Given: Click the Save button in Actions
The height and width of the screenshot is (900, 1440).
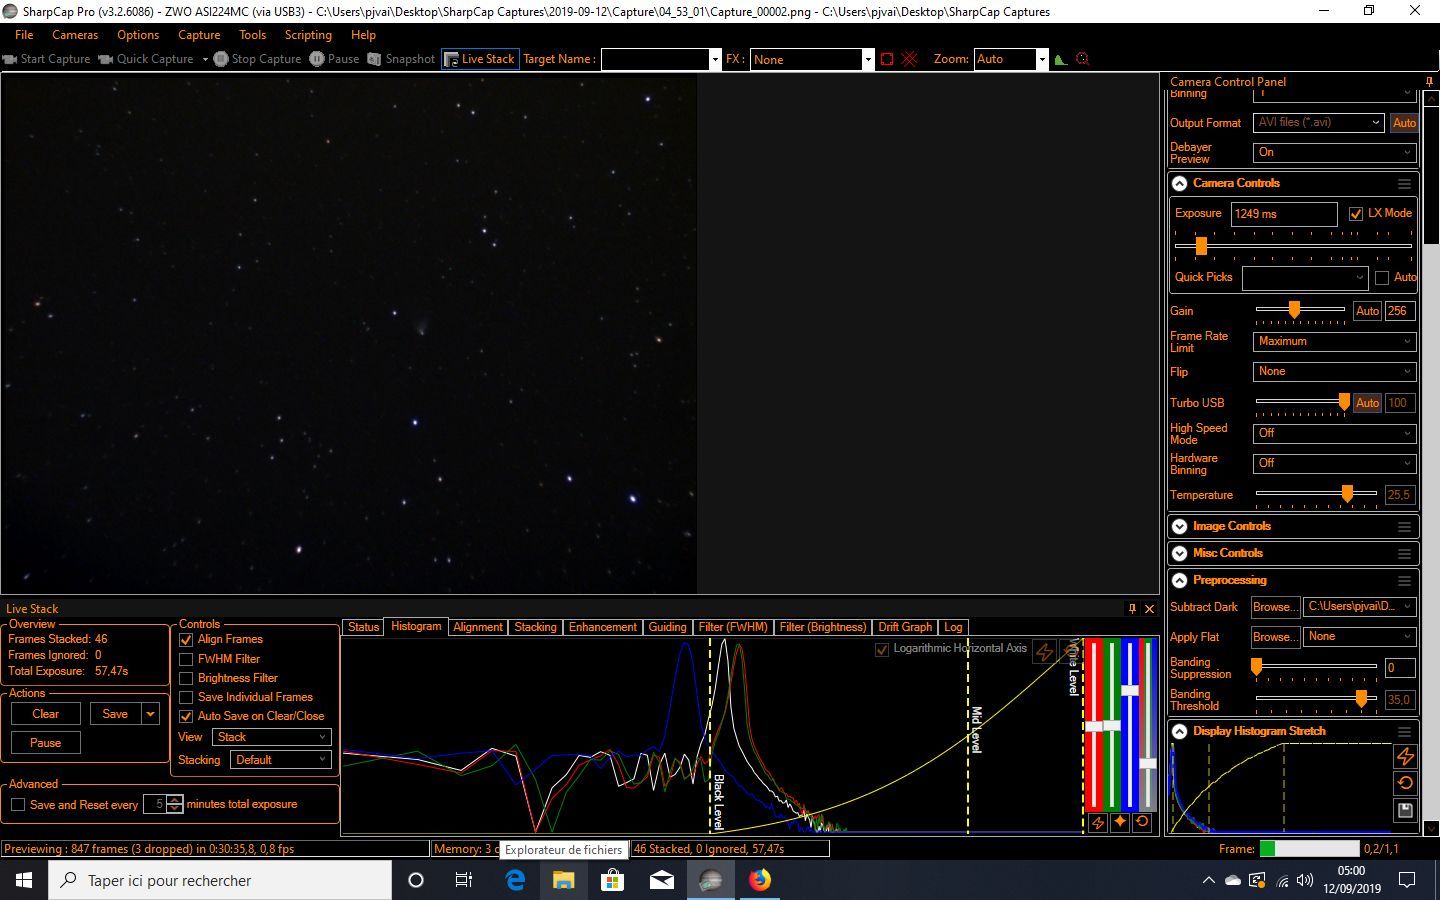Looking at the screenshot, I should [115, 714].
